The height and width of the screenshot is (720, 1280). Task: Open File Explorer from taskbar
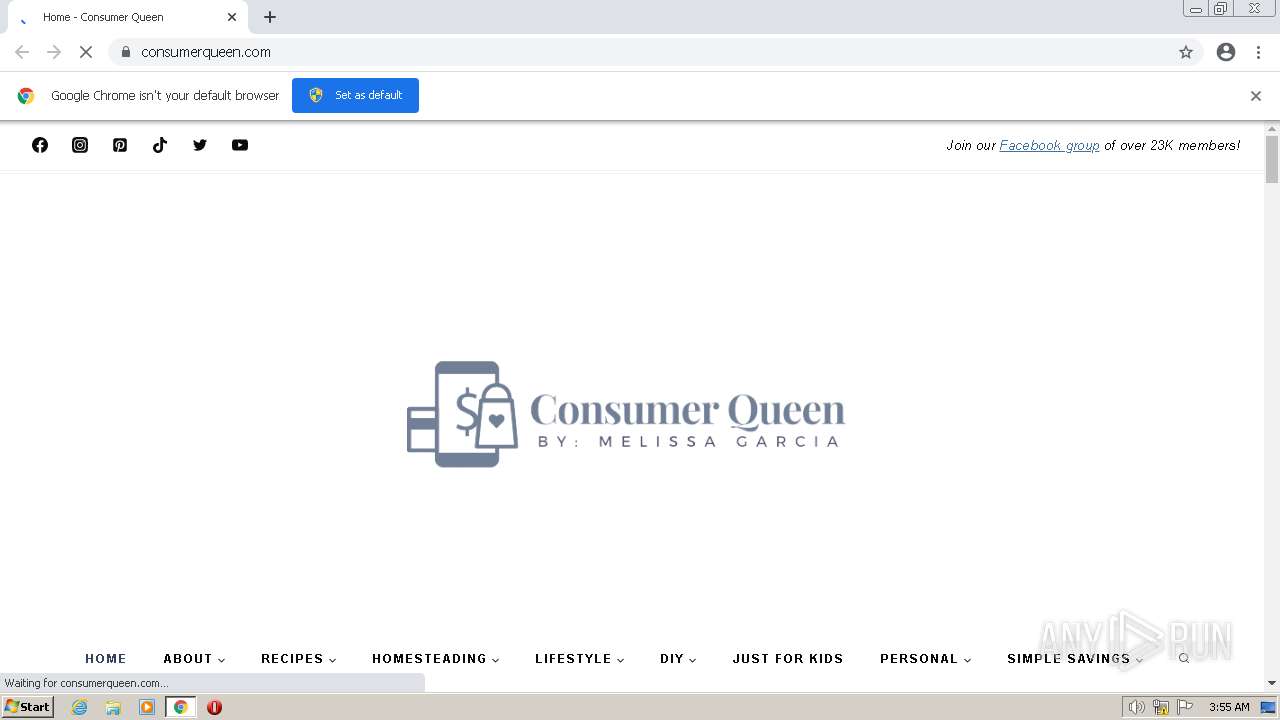point(113,707)
